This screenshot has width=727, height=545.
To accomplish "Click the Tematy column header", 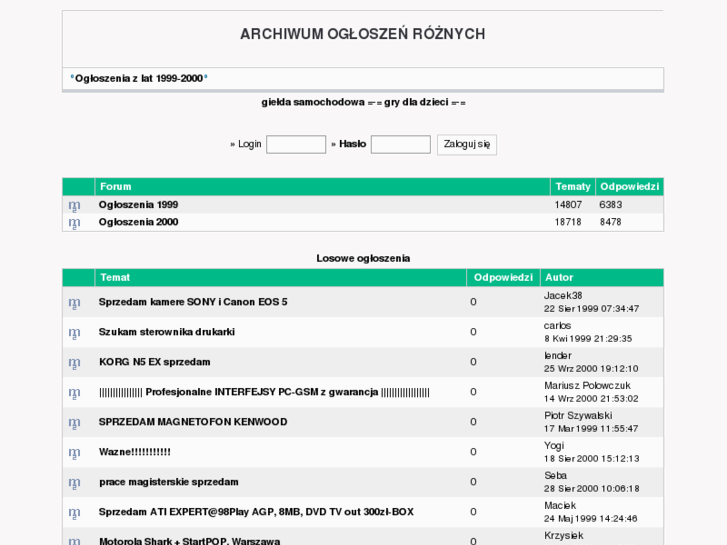I will [x=573, y=186].
